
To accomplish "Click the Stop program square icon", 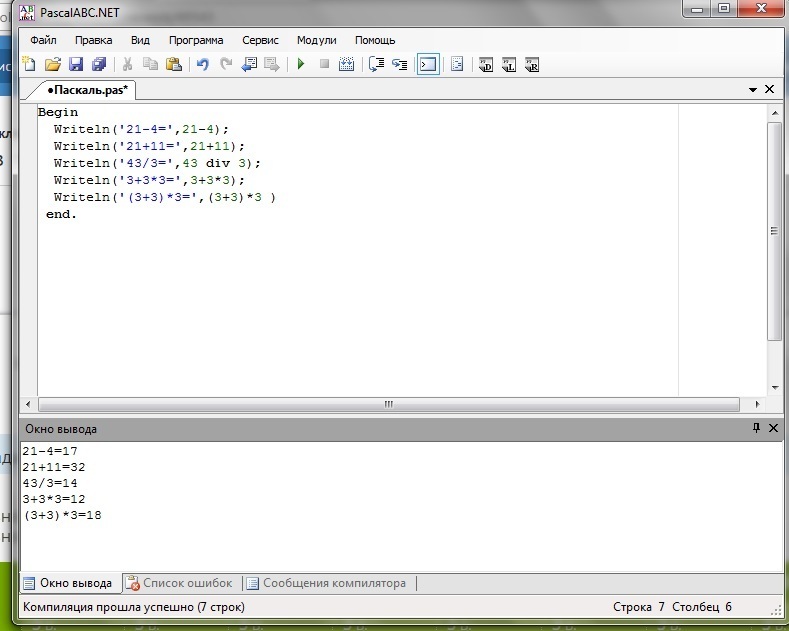I will coord(324,64).
